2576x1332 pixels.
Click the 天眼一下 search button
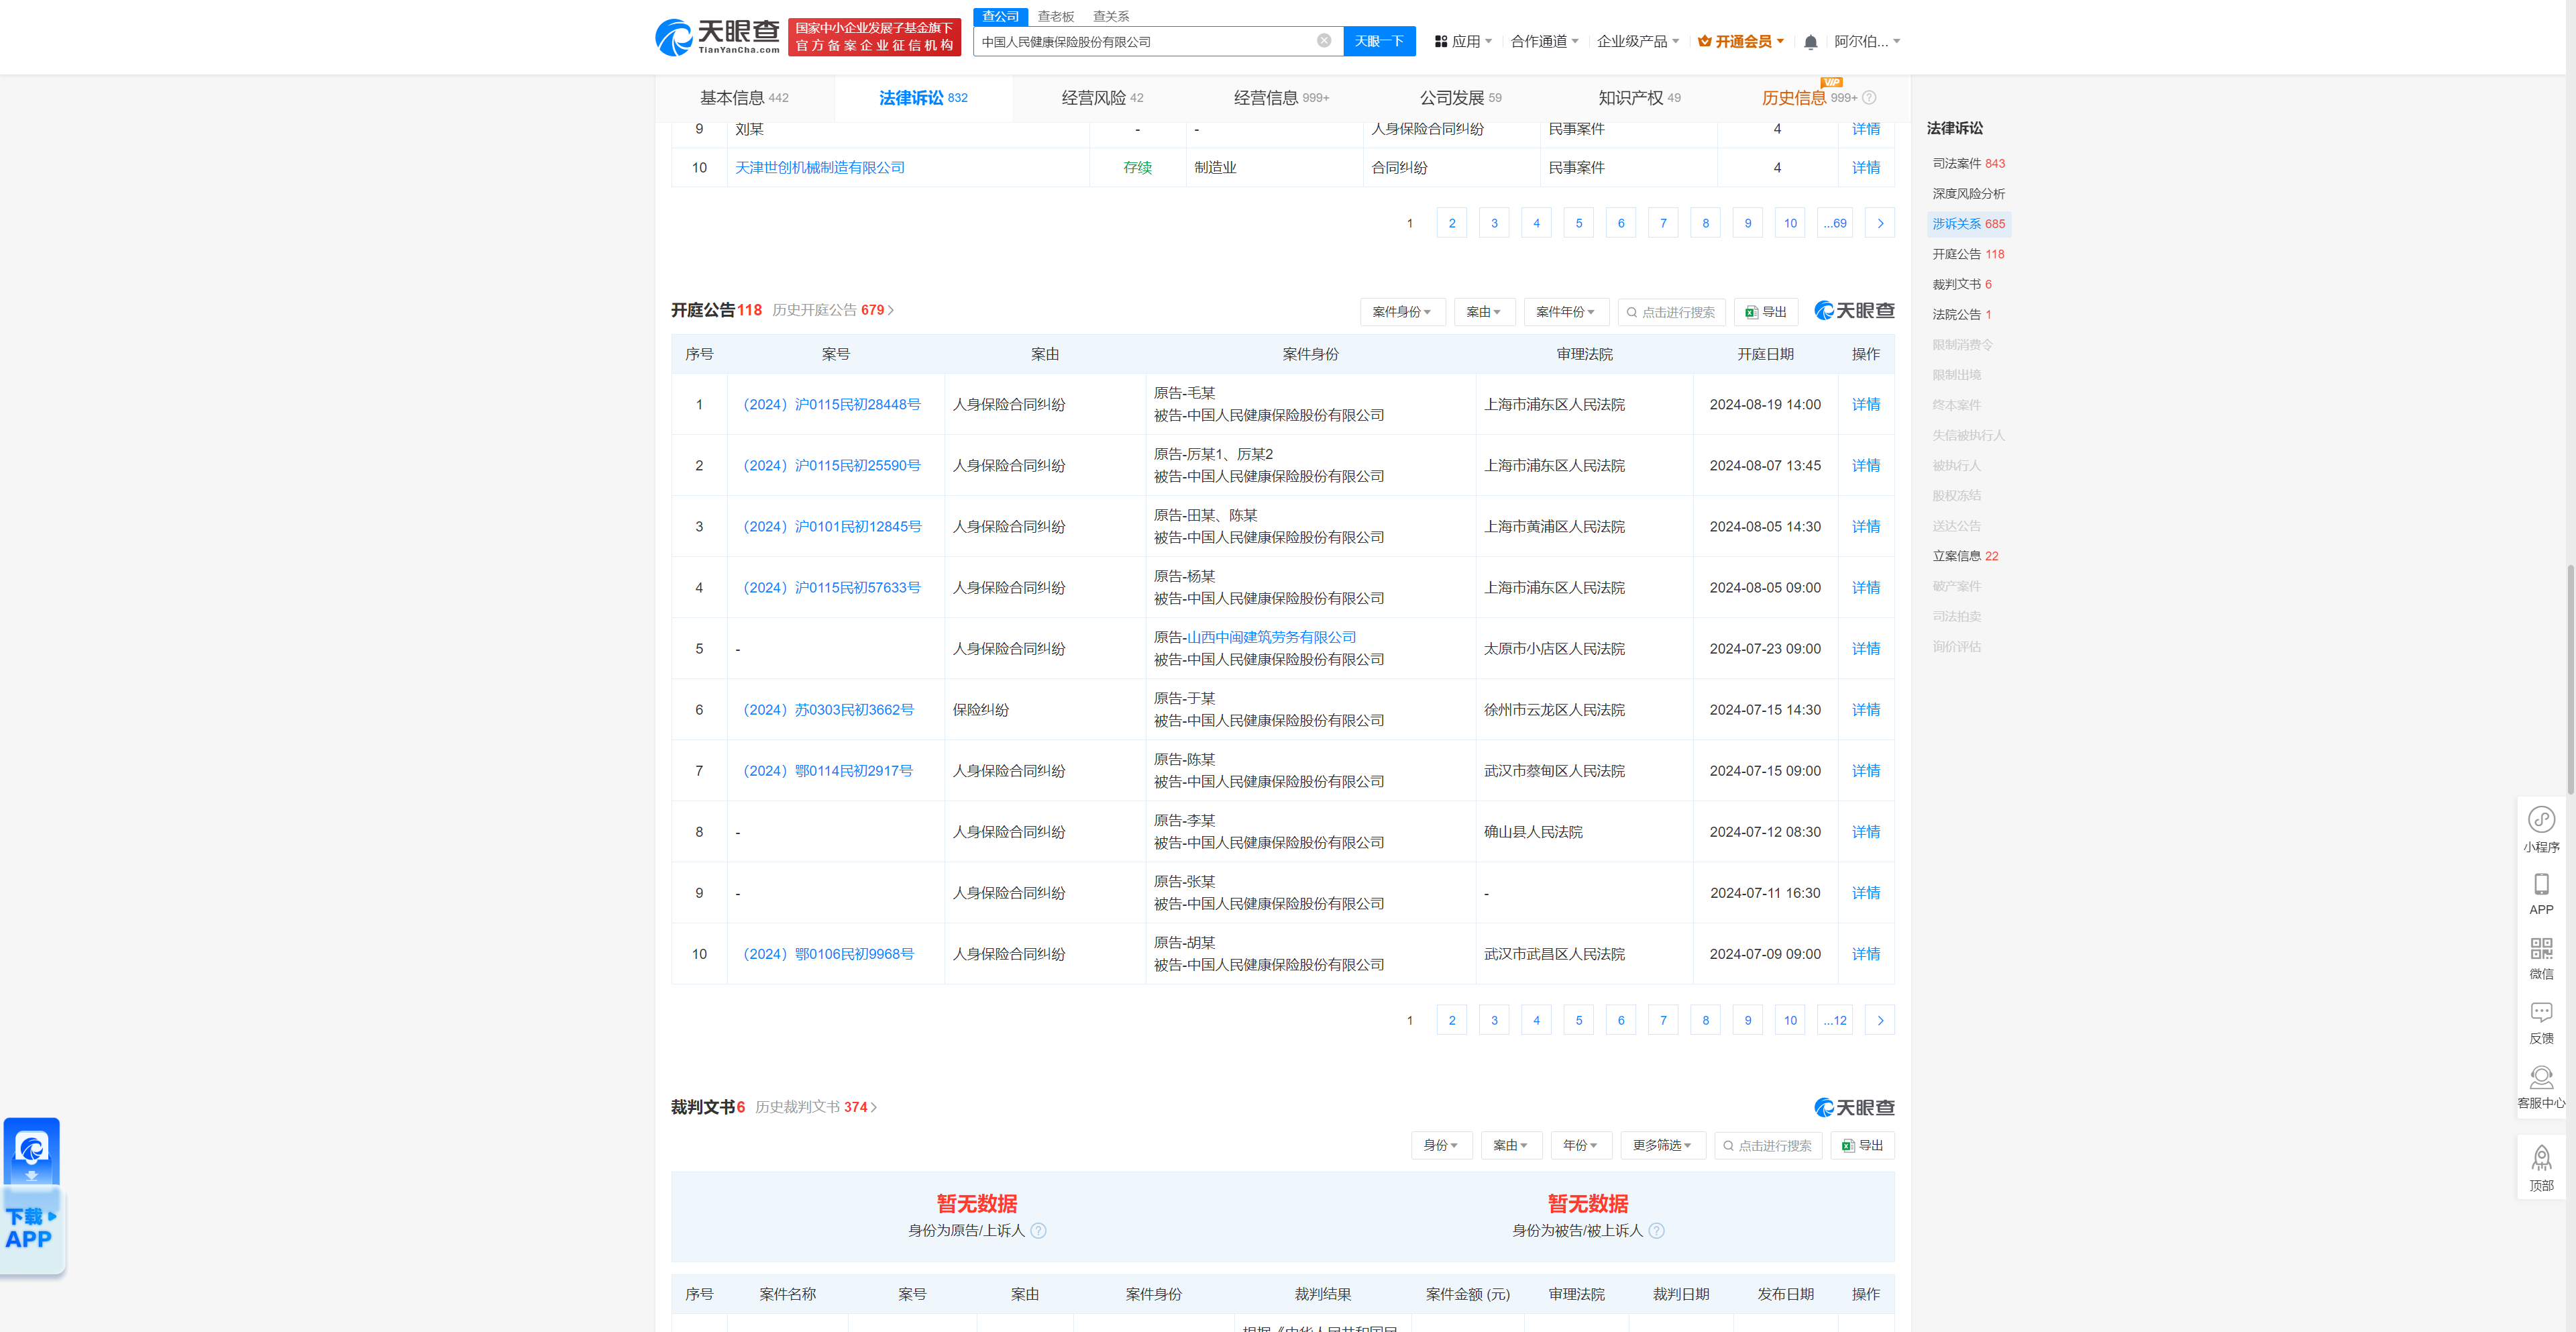[x=1379, y=41]
